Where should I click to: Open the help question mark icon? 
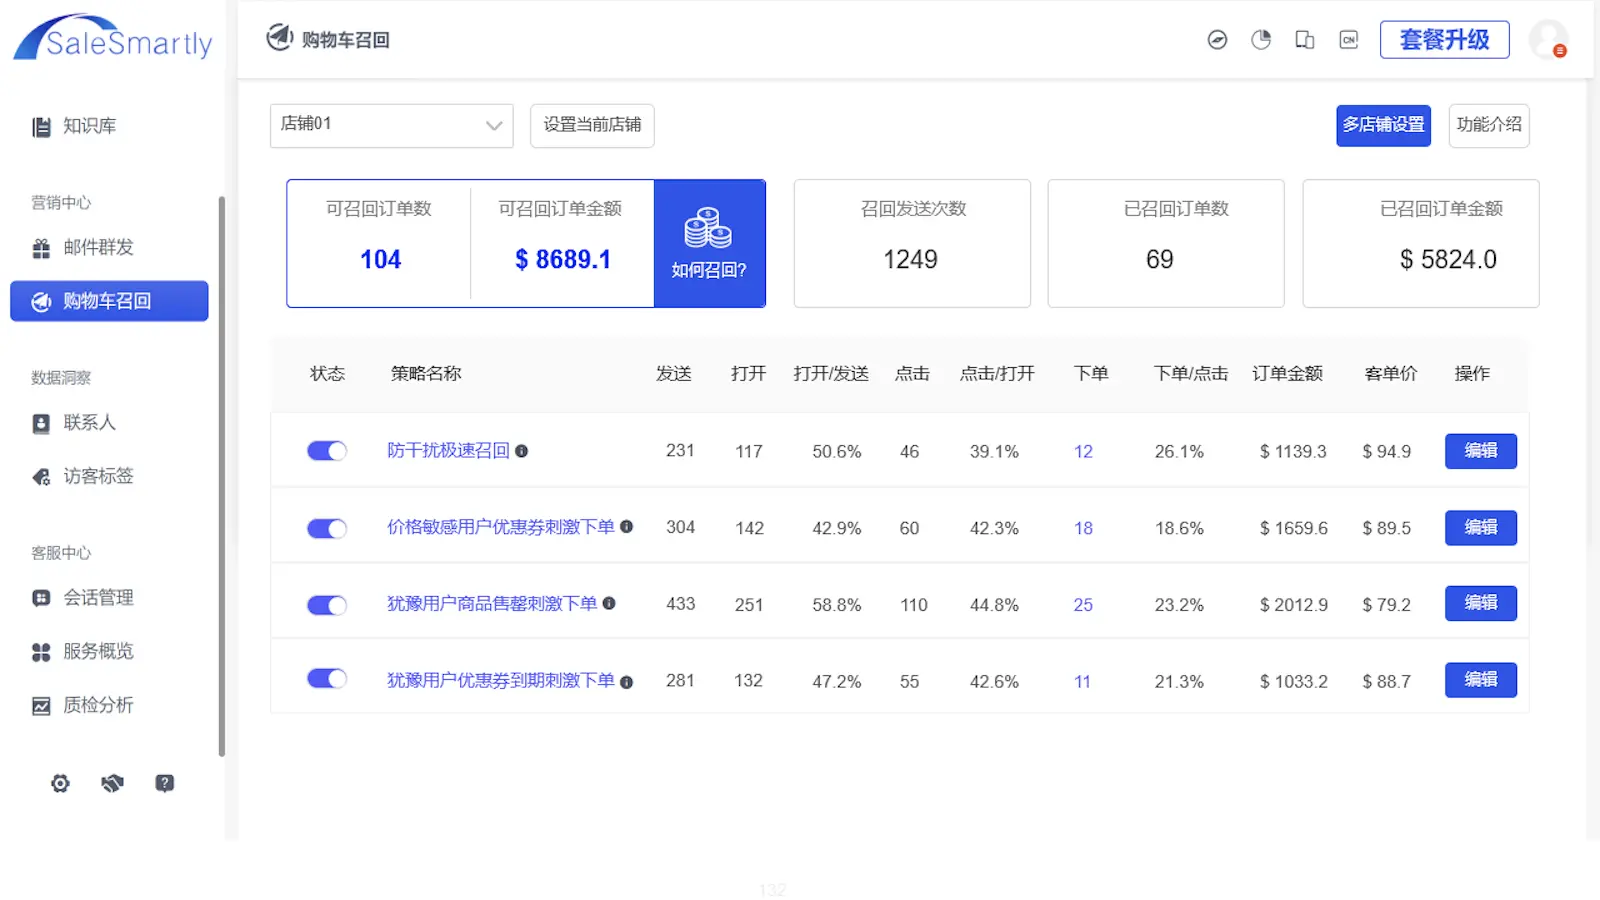(x=164, y=783)
